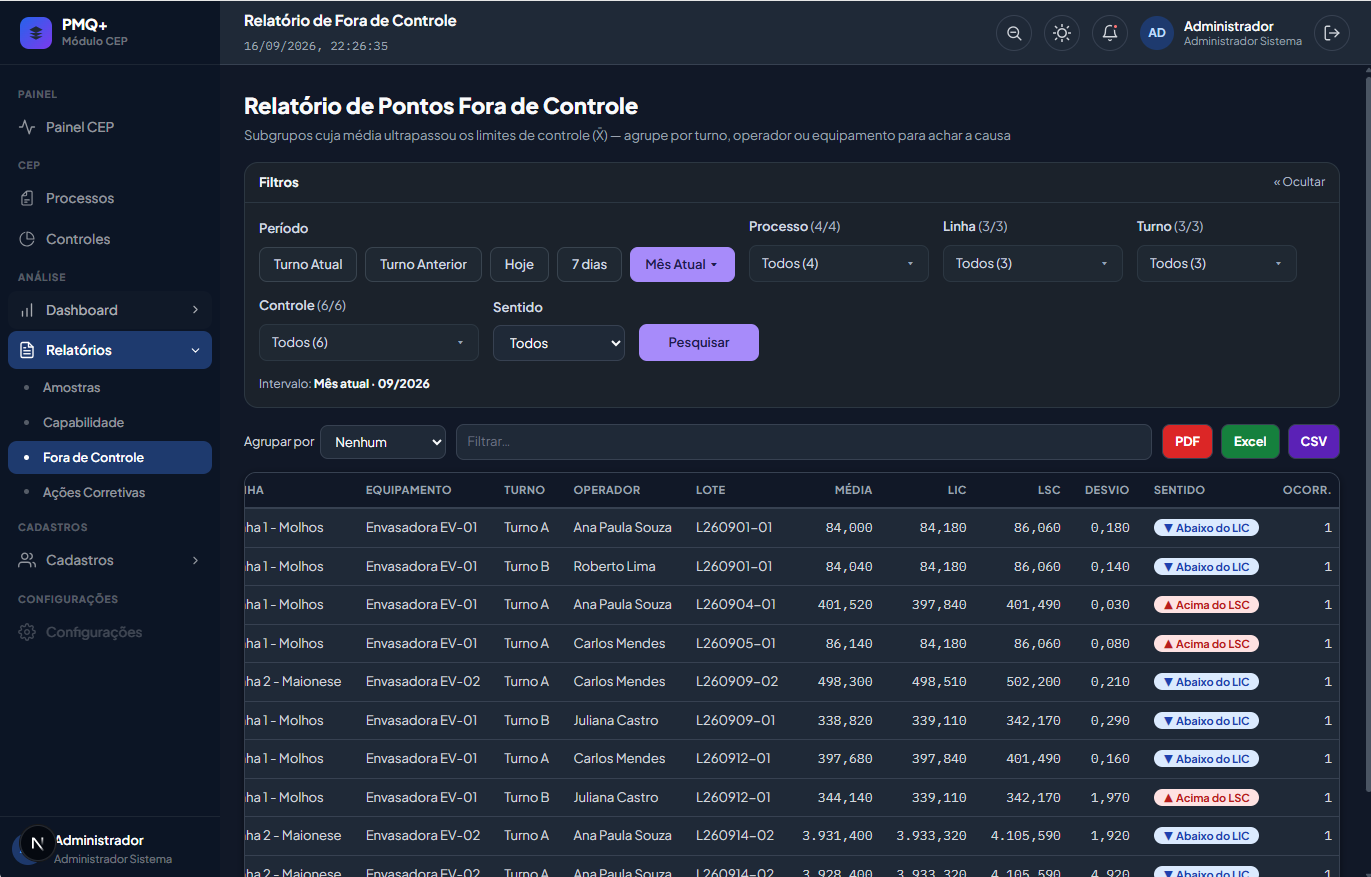This screenshot has width=1371, height=877.
Task: Select the Turno Anterior period option
Action: click(423, 264)
